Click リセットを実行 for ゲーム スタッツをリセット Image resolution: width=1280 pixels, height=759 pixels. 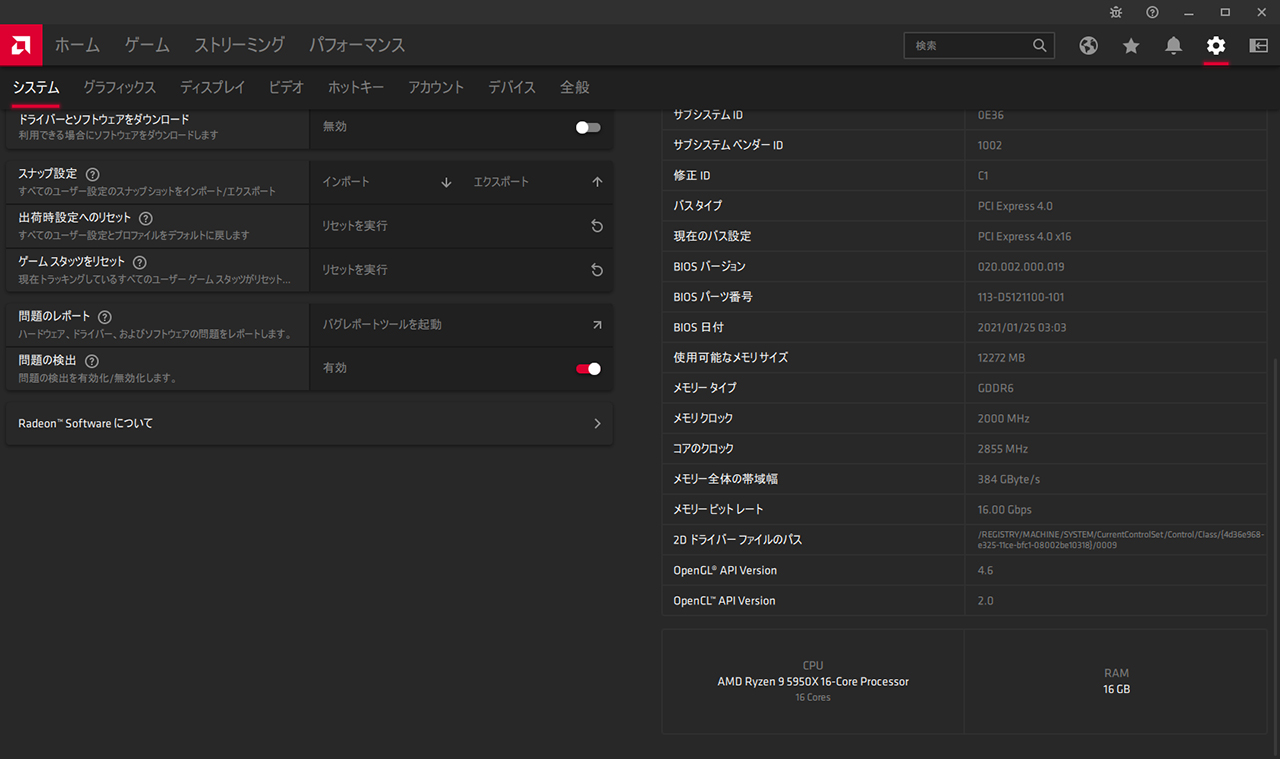click(461, 270)
